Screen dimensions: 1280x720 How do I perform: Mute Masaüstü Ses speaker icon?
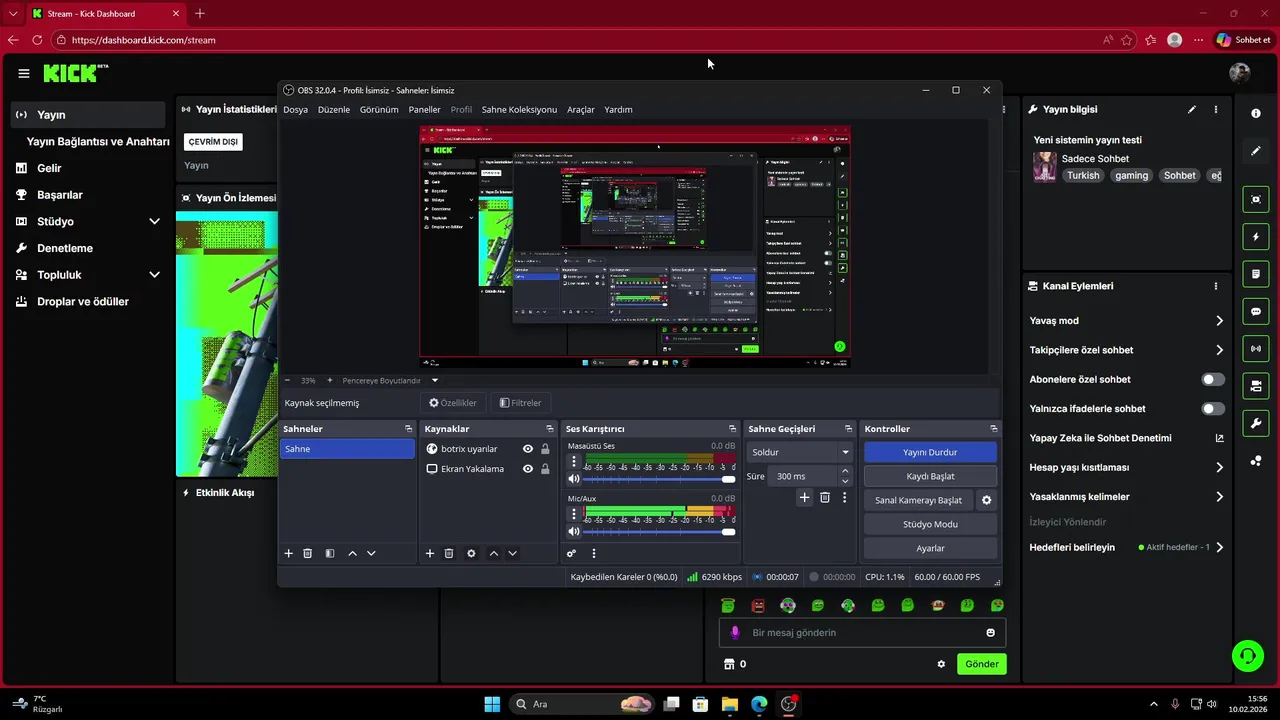tap(574, 479)
